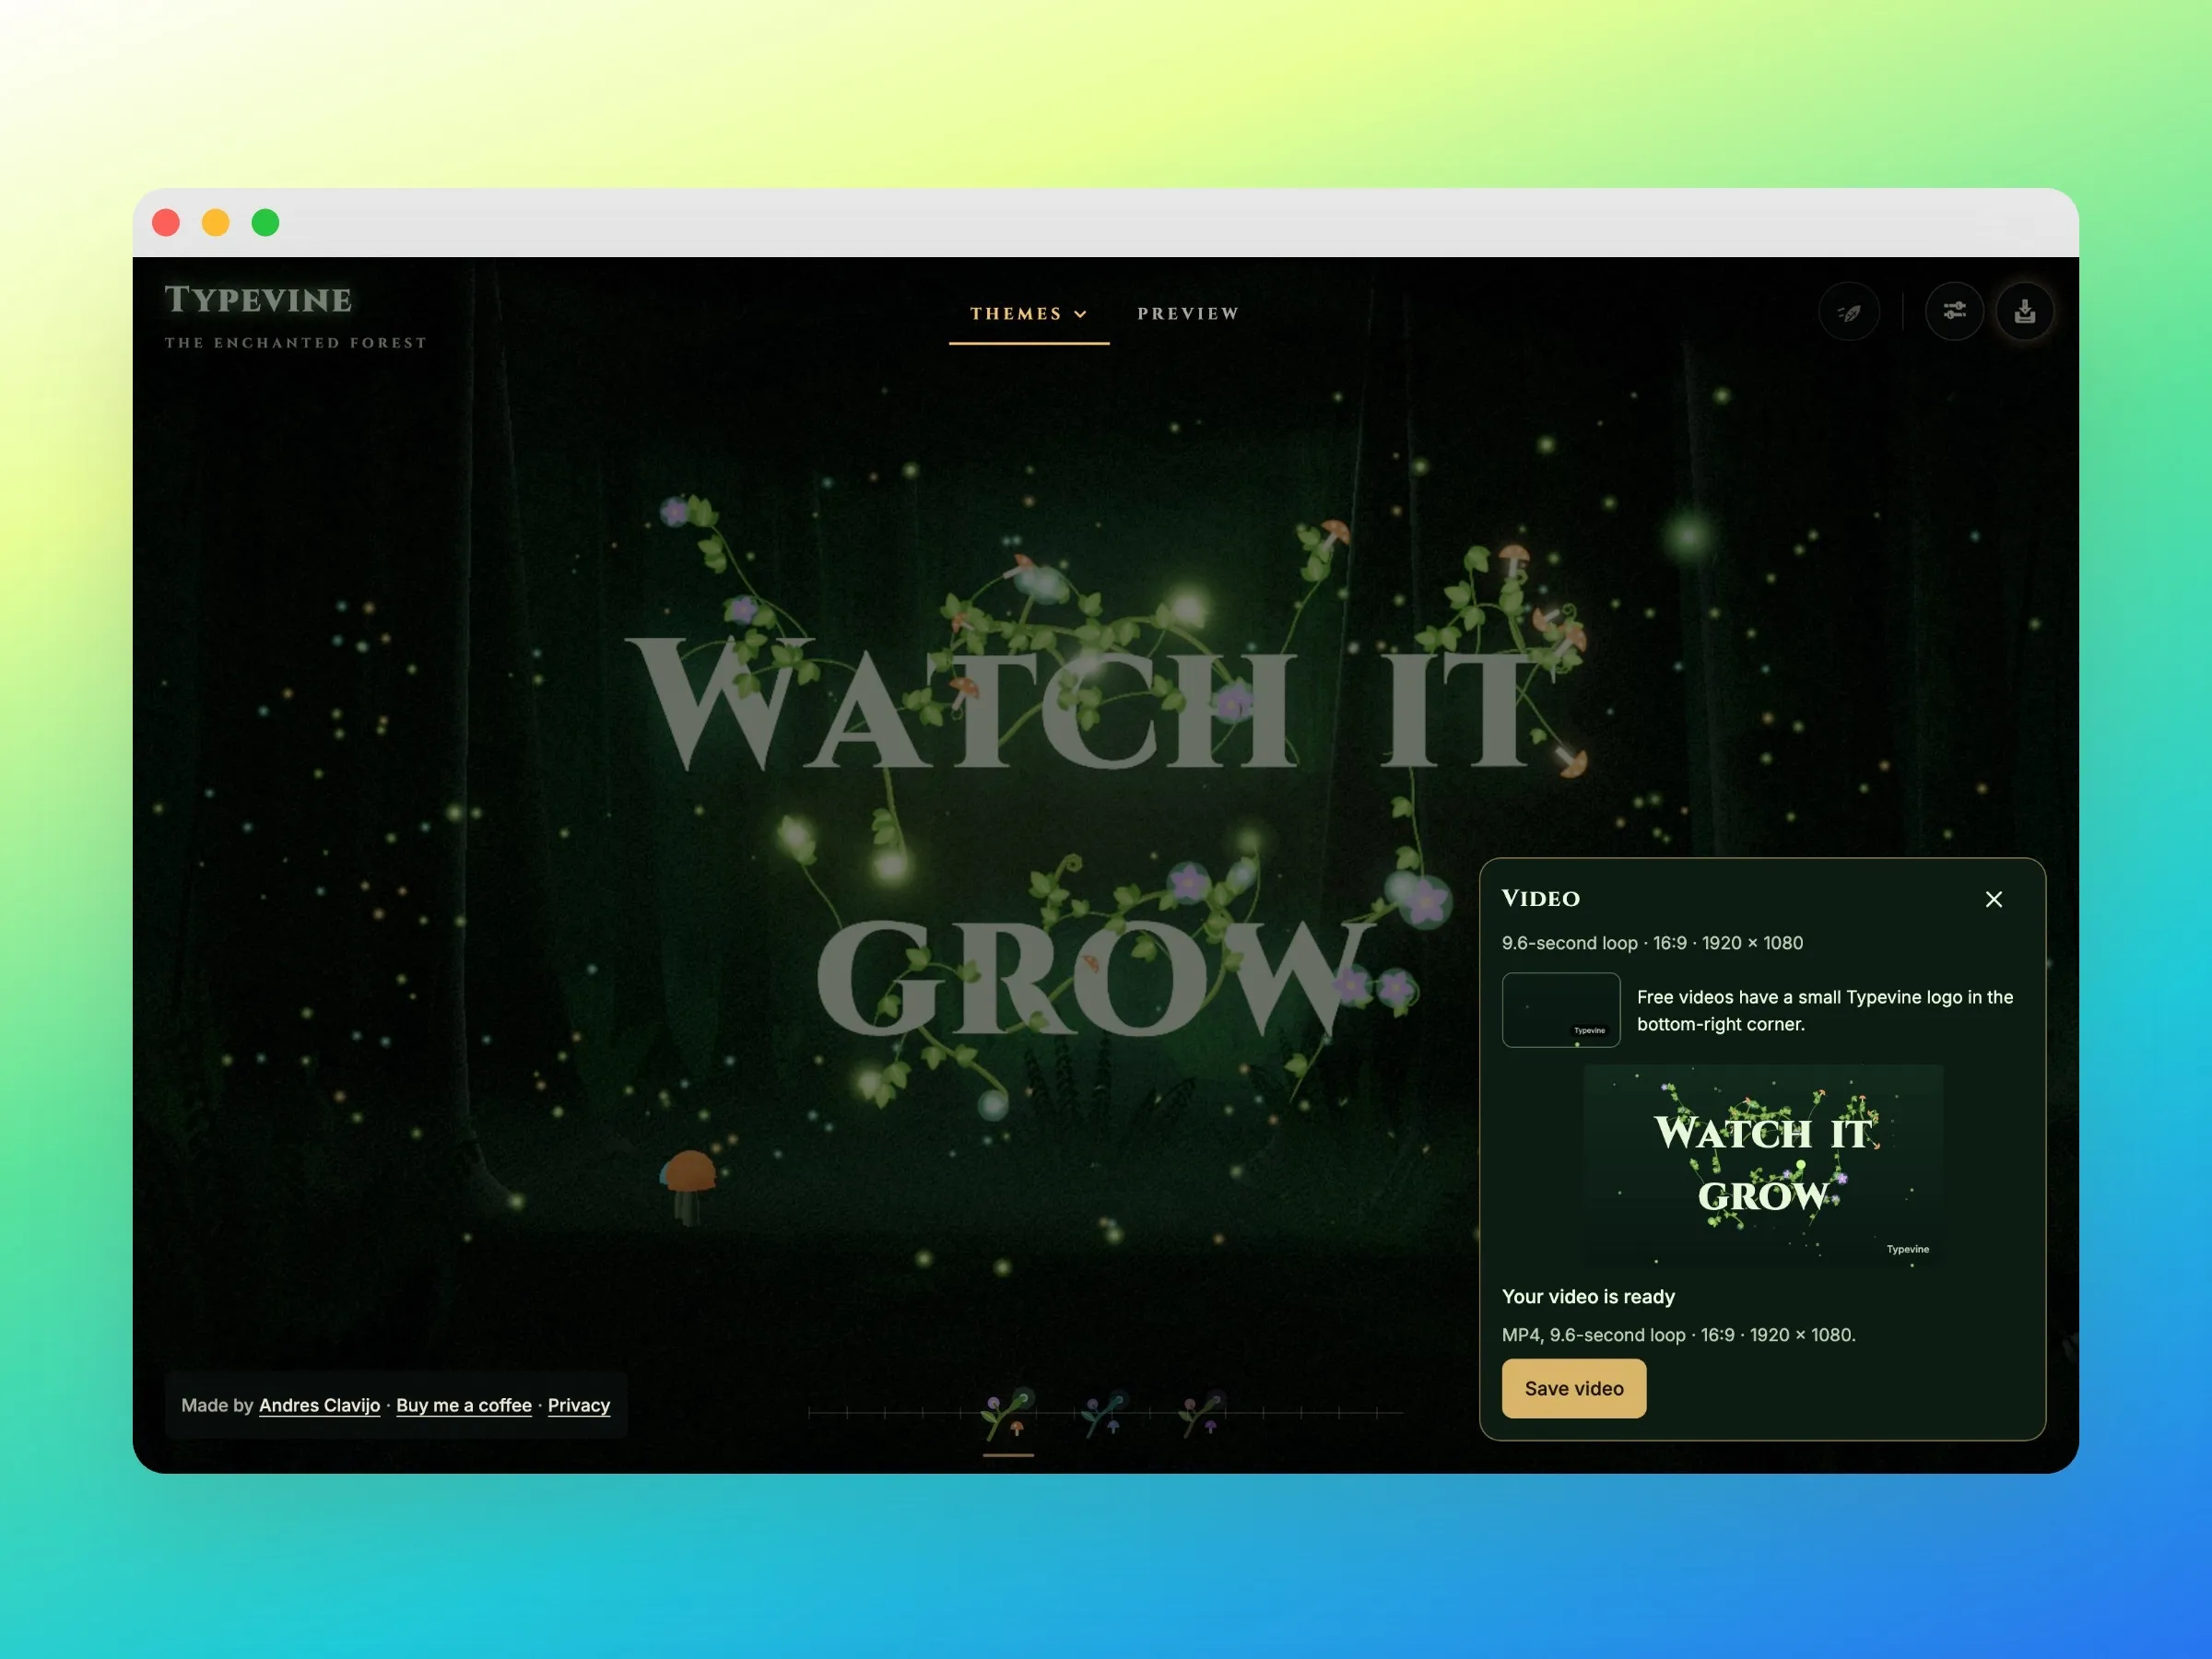Viewport: 2212px width, 1659px height.
Task: Click the Typevine logo title
Action: point(258,300)
